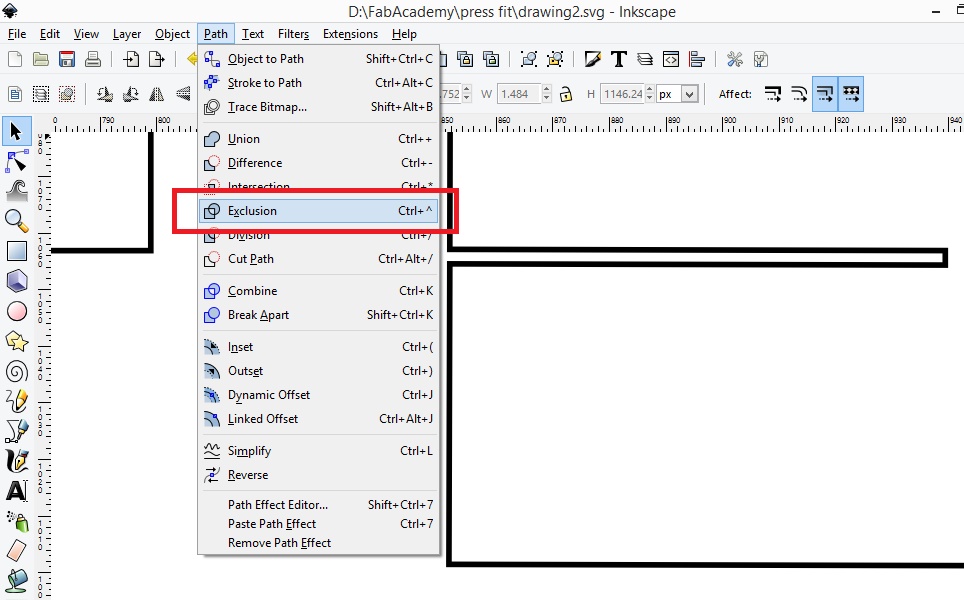This screenshot has width=964, height=600.
Task: Click the Import icon
Action: [131, 59]
